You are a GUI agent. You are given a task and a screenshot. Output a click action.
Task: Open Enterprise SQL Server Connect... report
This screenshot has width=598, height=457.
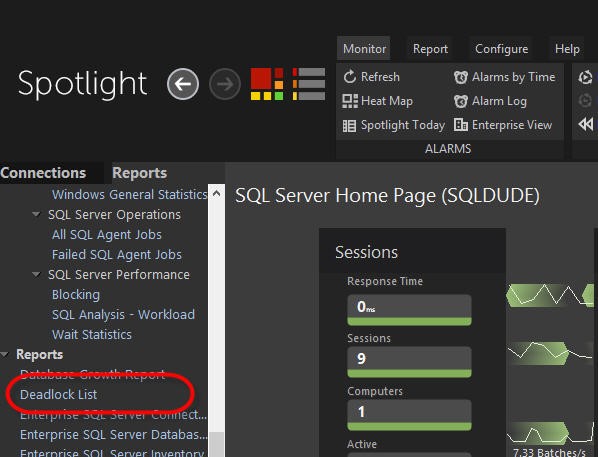click(x=113, y=415)
